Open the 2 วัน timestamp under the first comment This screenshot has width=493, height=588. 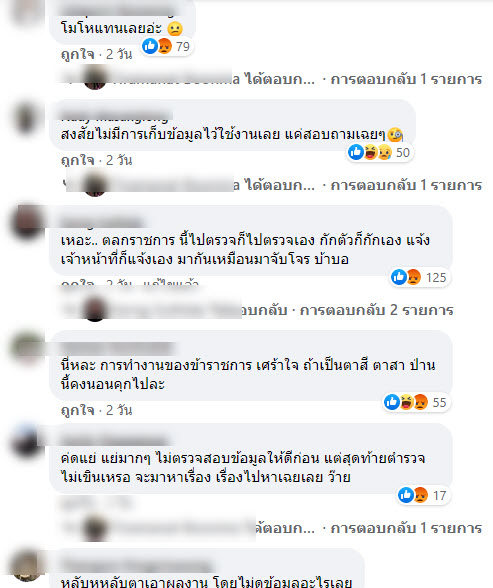click(119, 54)
